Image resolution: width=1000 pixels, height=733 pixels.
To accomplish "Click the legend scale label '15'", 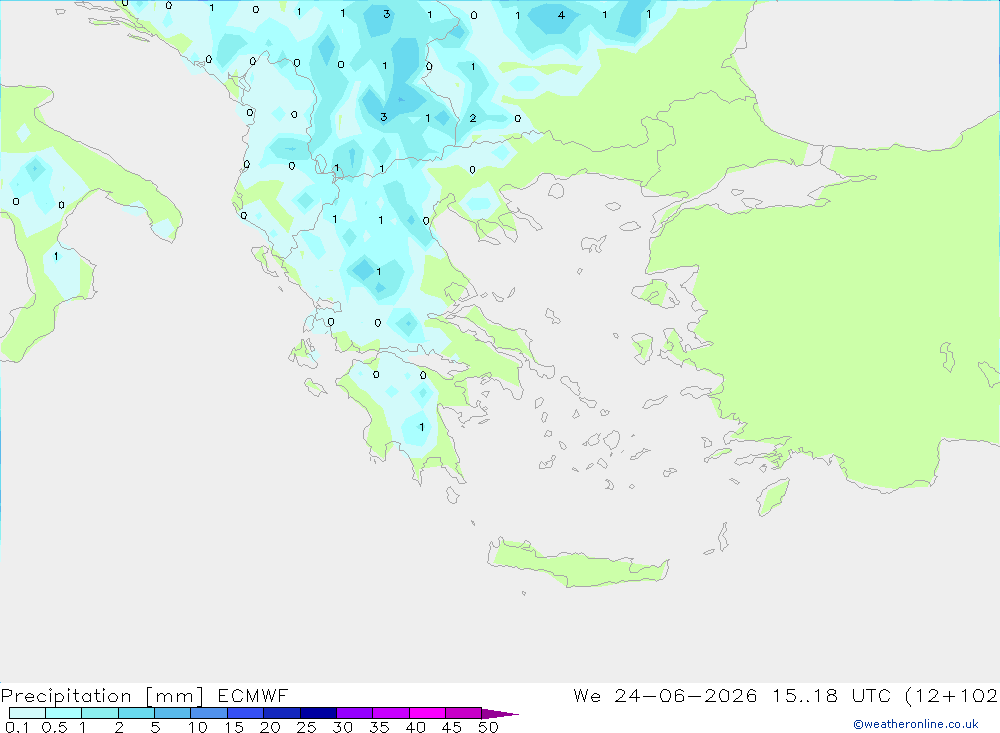I will tap(234, 727).
